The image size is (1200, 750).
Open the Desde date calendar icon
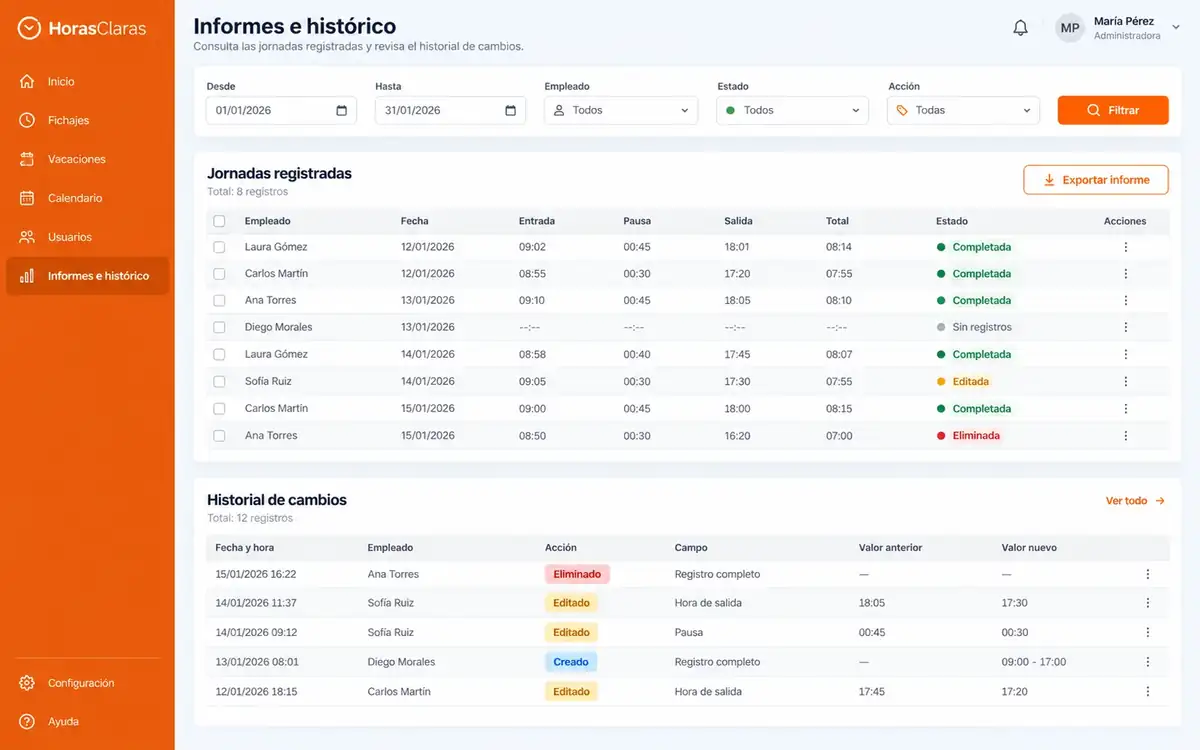pyautogui.click(x=342, y=110)
